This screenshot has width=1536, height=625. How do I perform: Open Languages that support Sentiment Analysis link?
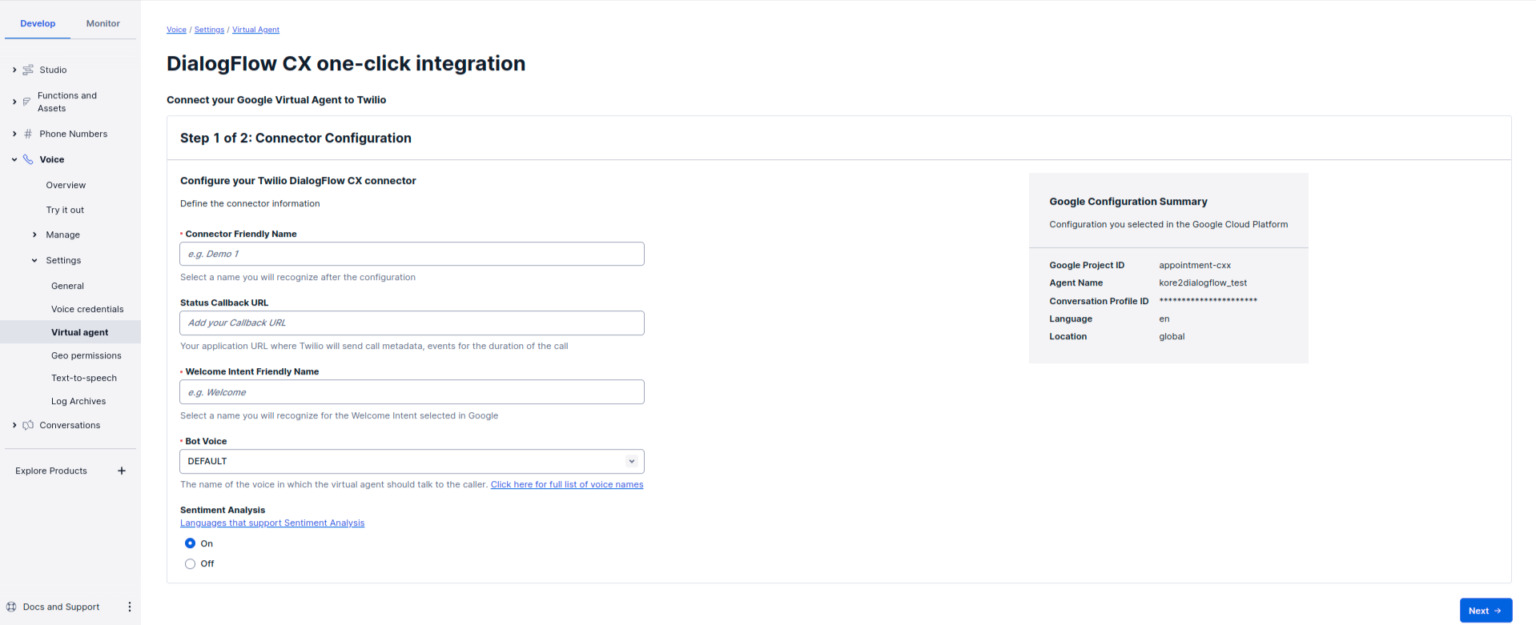tap(272, 522)
